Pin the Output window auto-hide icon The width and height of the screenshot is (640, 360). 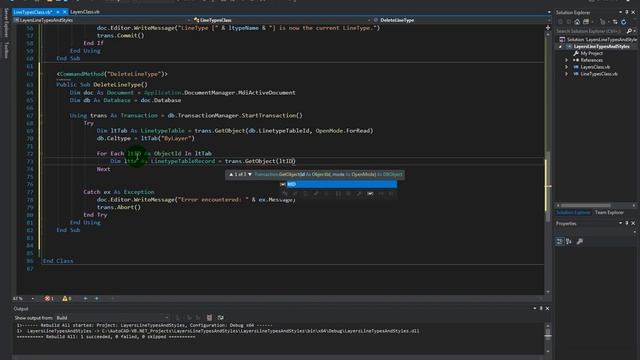pyautogui.click(x=541, y=309)
